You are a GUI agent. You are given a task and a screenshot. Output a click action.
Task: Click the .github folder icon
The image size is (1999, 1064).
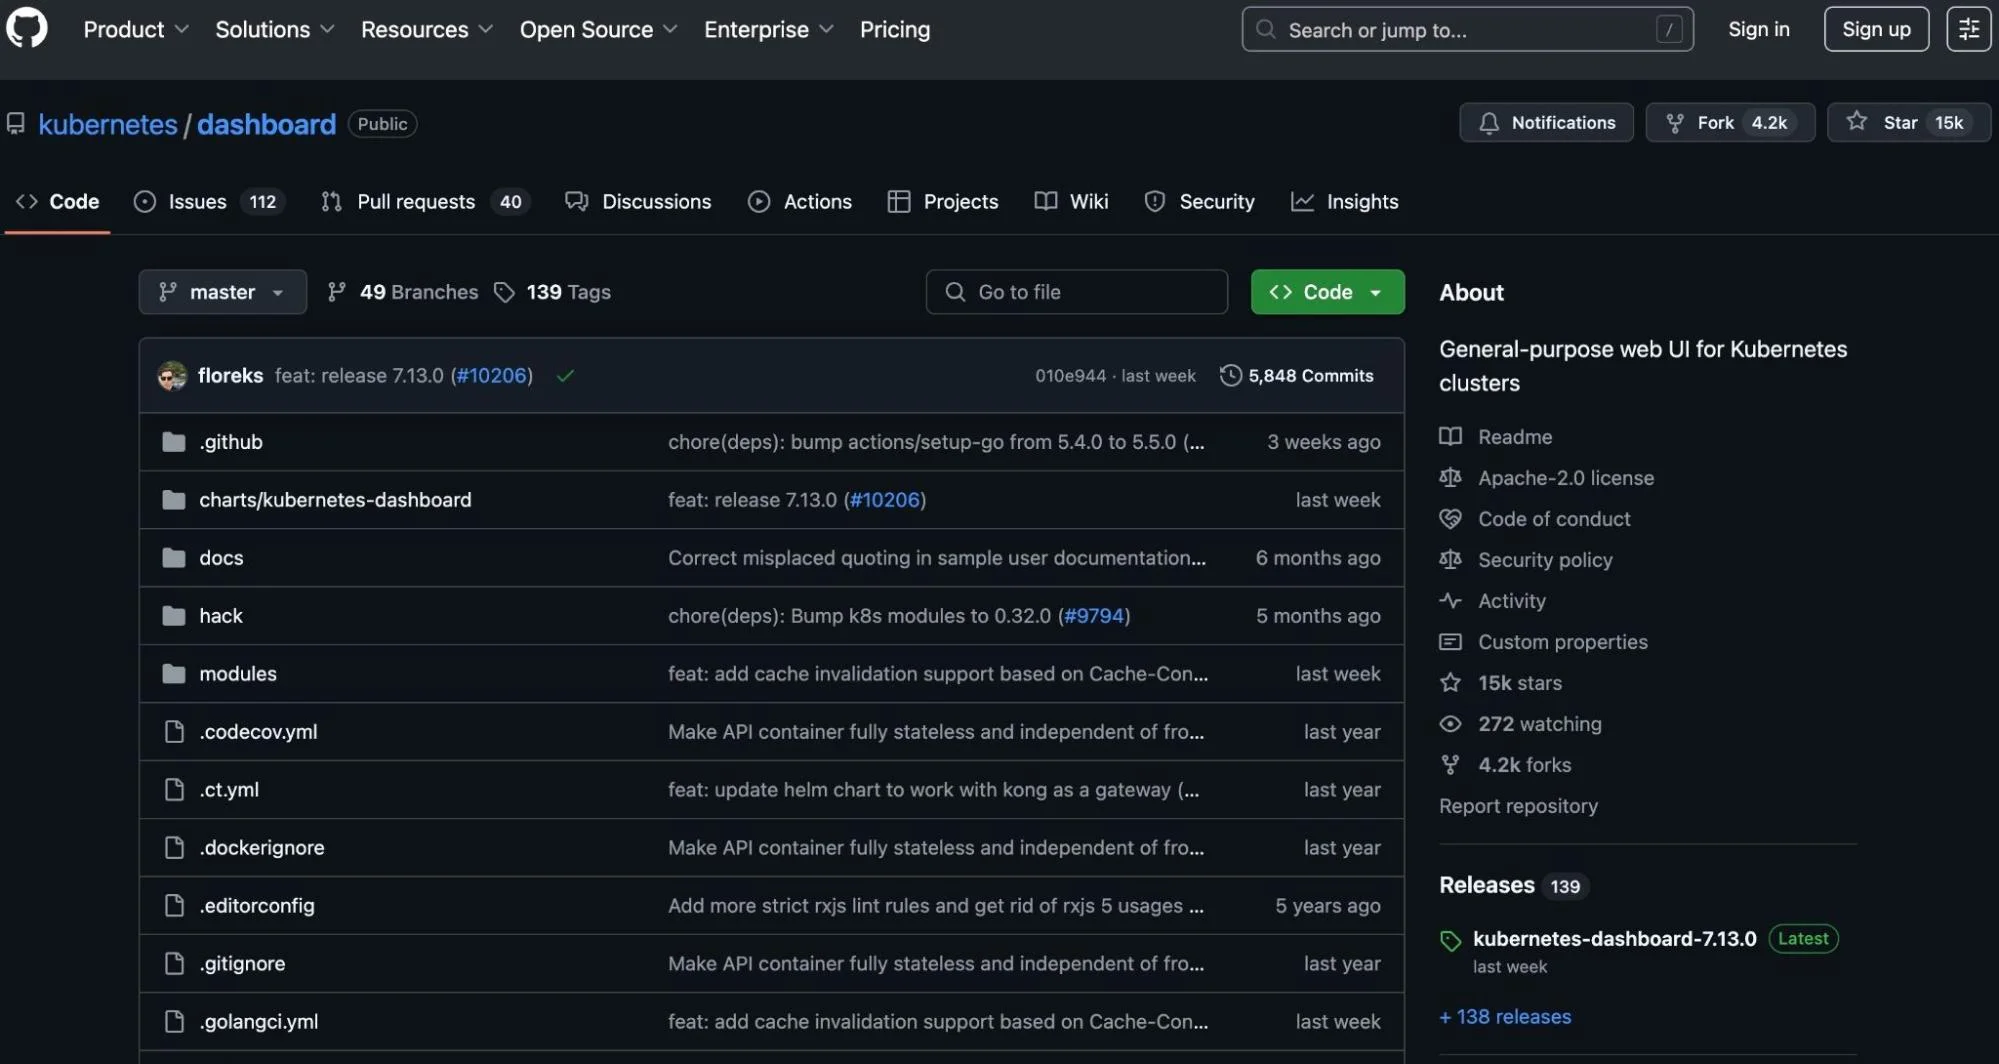(174, 442)
